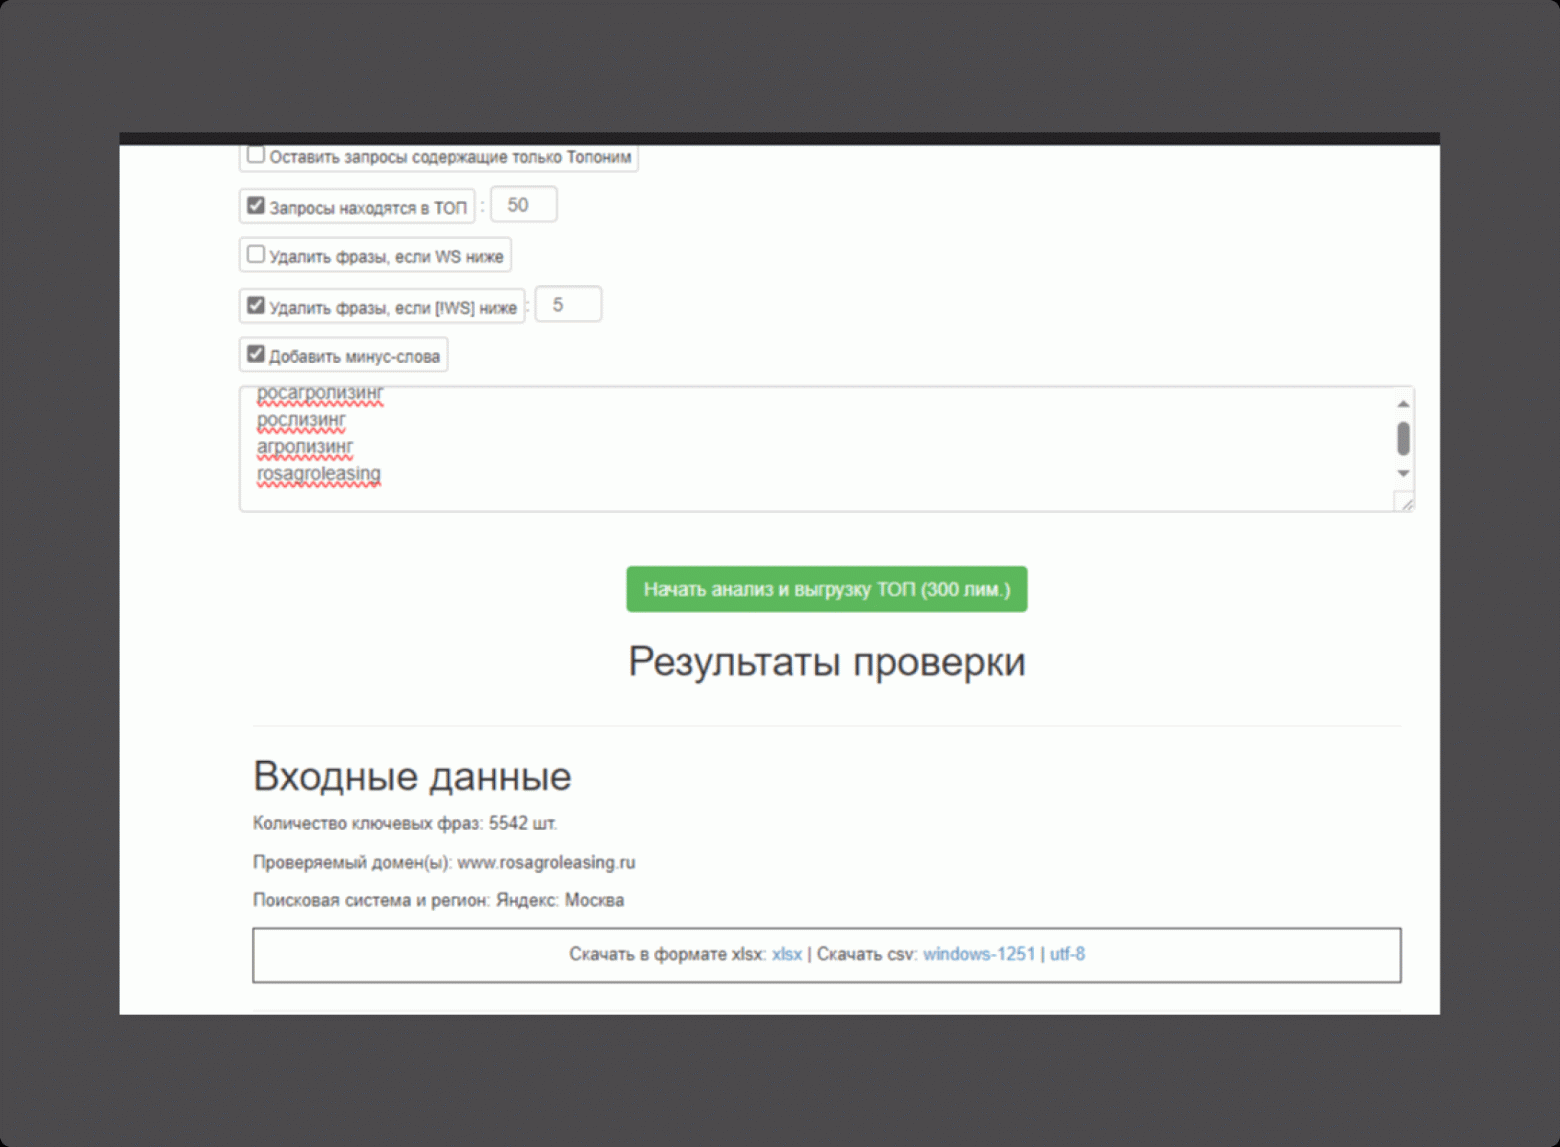Click the minus-words scrollbar thumb
This screenshot has height=1147, width=1560.
point(1403,438)
